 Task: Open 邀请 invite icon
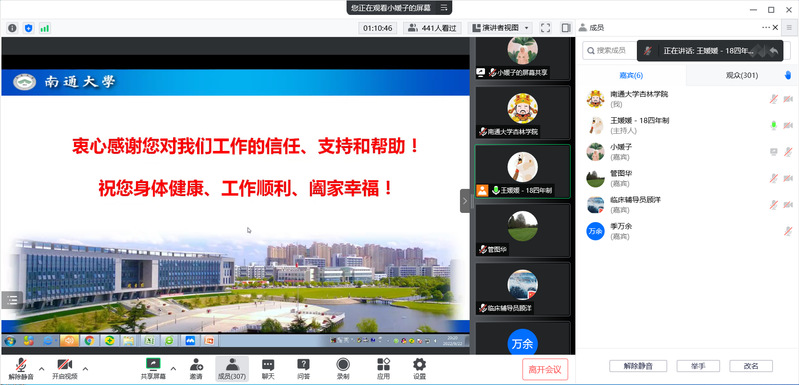pyautogui.click(x=196, y=369)
